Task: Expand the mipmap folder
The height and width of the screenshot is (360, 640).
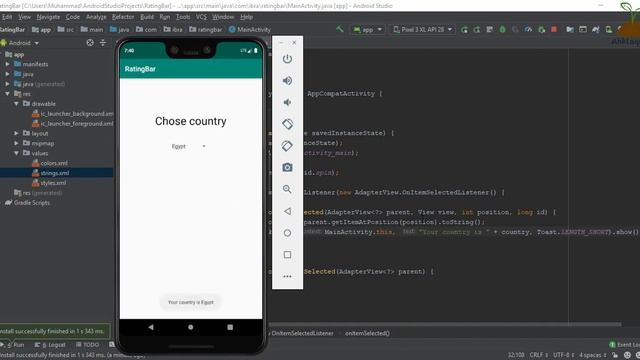Action: tap(17, 143)
